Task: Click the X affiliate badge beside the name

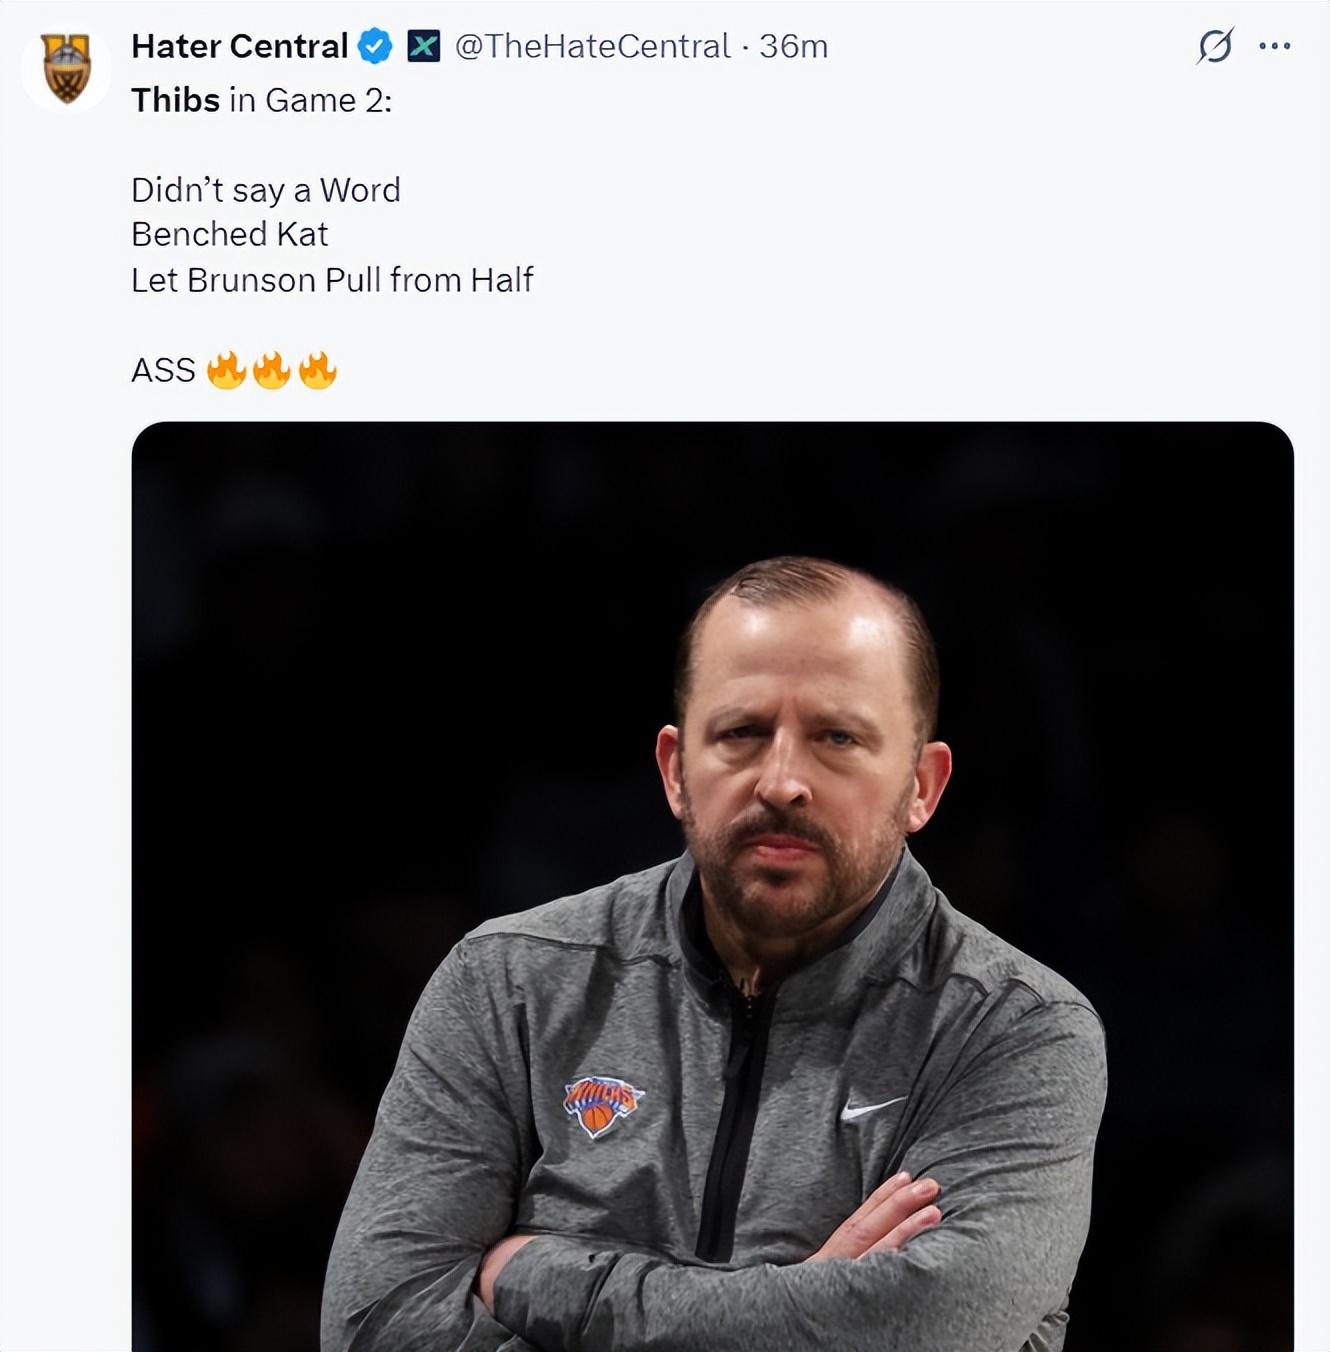Action: point(423,46)
